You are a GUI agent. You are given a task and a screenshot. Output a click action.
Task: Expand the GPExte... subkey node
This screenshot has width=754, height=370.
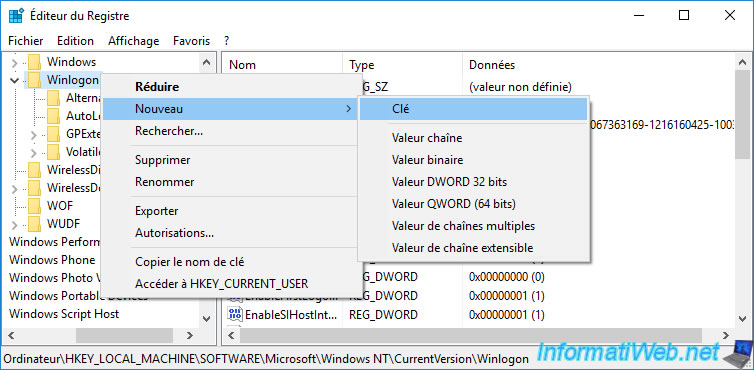click(x=34, y=135)
